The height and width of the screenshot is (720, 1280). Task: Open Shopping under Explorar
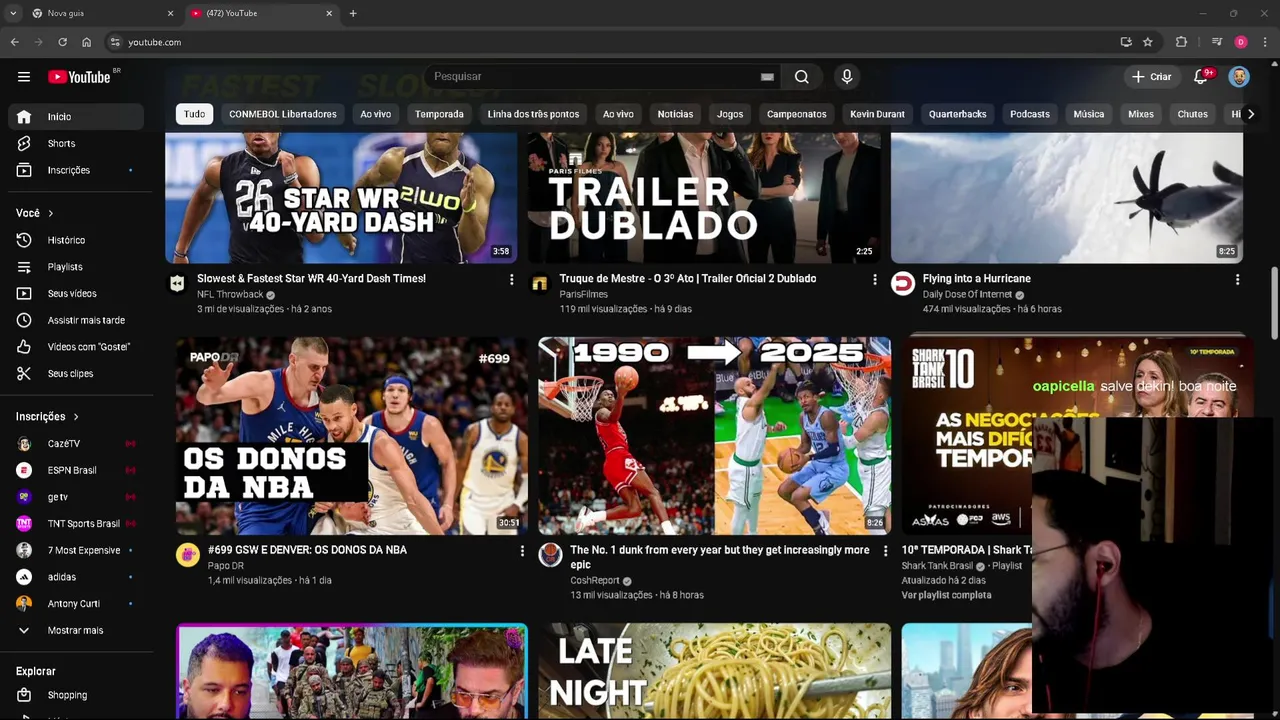tap(76, 695)
